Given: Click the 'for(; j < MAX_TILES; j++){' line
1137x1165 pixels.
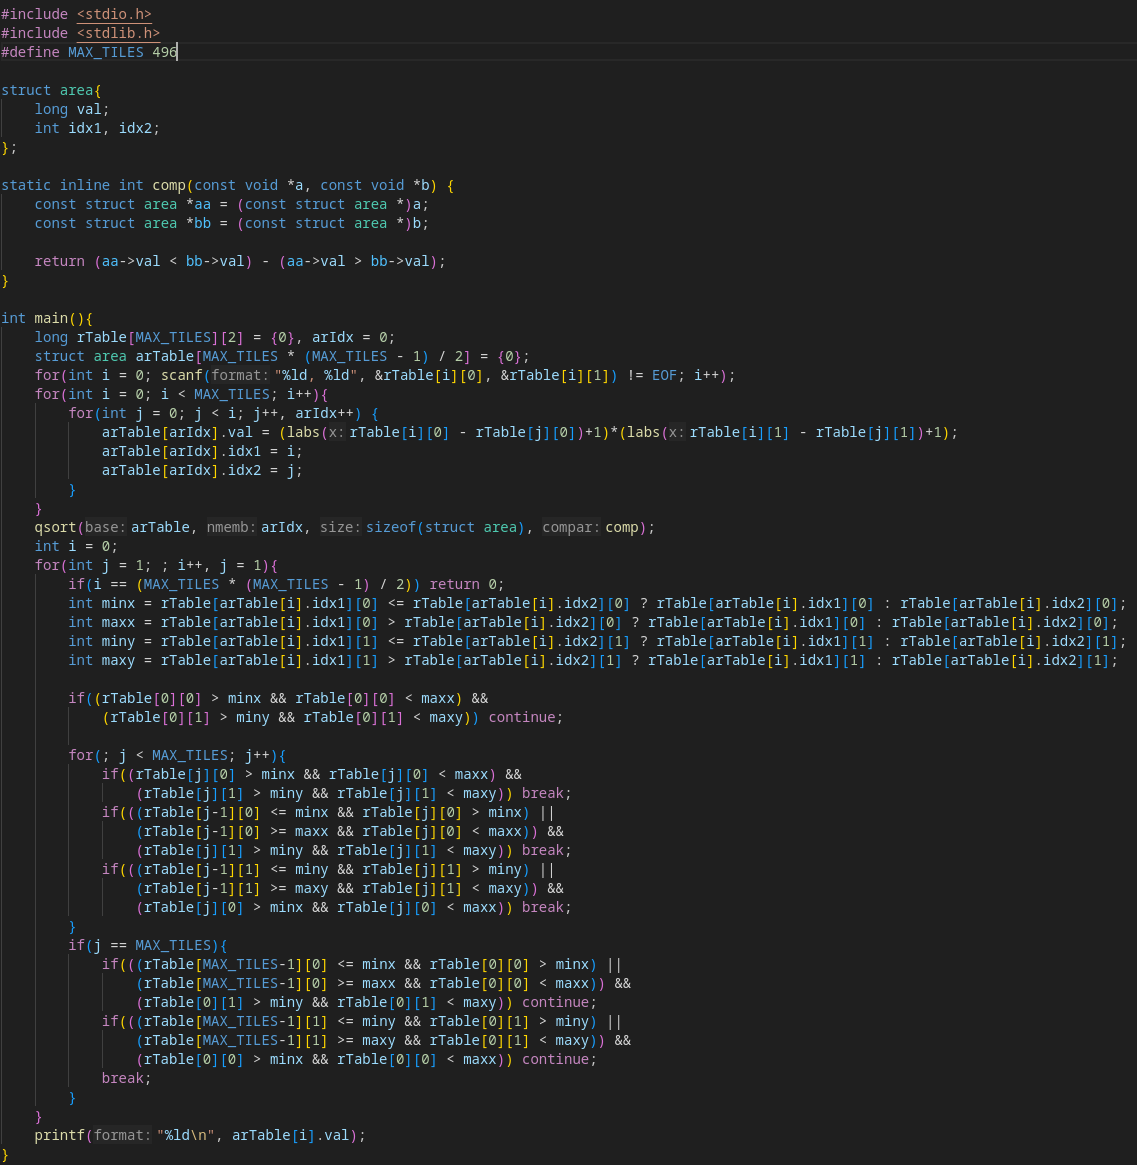Looking at the screenshot, I should 178,755.
